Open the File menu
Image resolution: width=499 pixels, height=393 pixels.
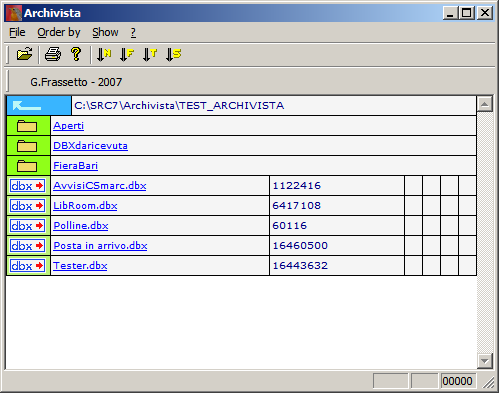(17, 32)
